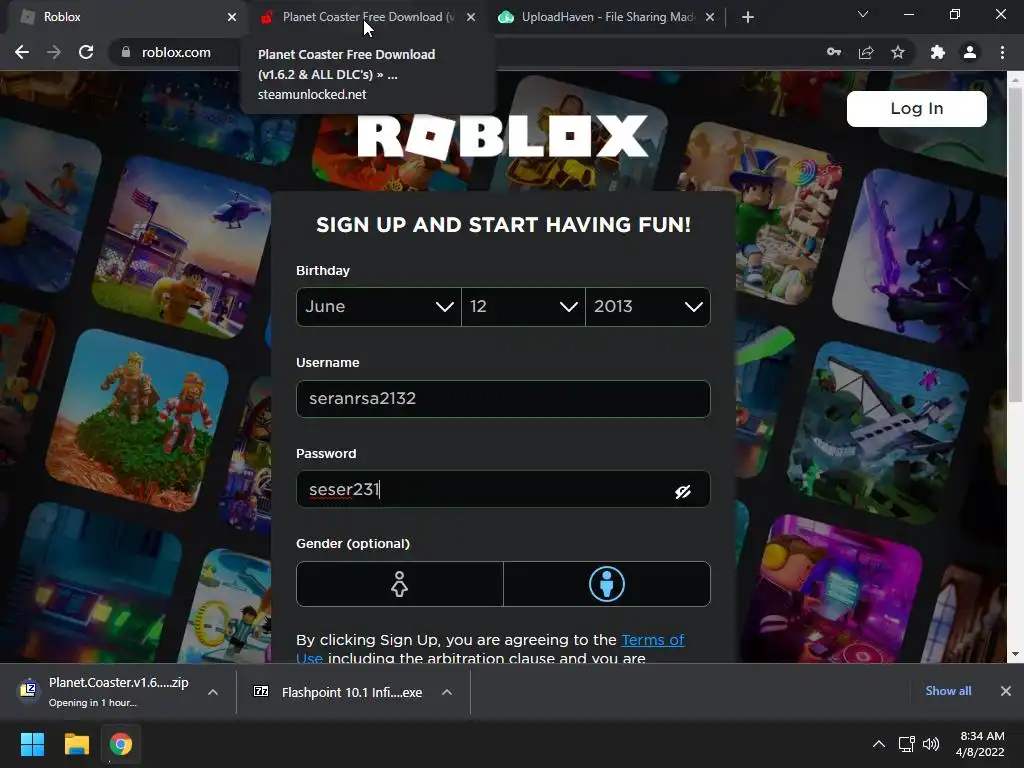Click the scrollbar down arrow
1024x768 pixels.
click(x=1015, y=654)
